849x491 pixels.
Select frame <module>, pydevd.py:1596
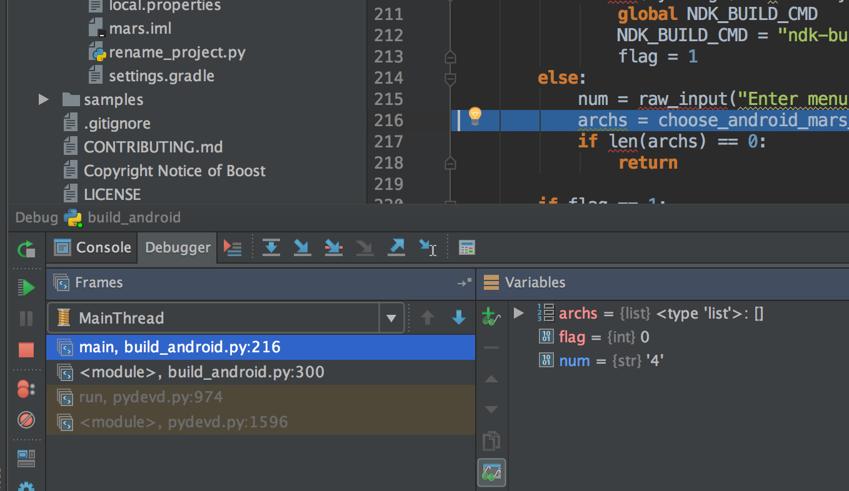click(x=260, y=422)
